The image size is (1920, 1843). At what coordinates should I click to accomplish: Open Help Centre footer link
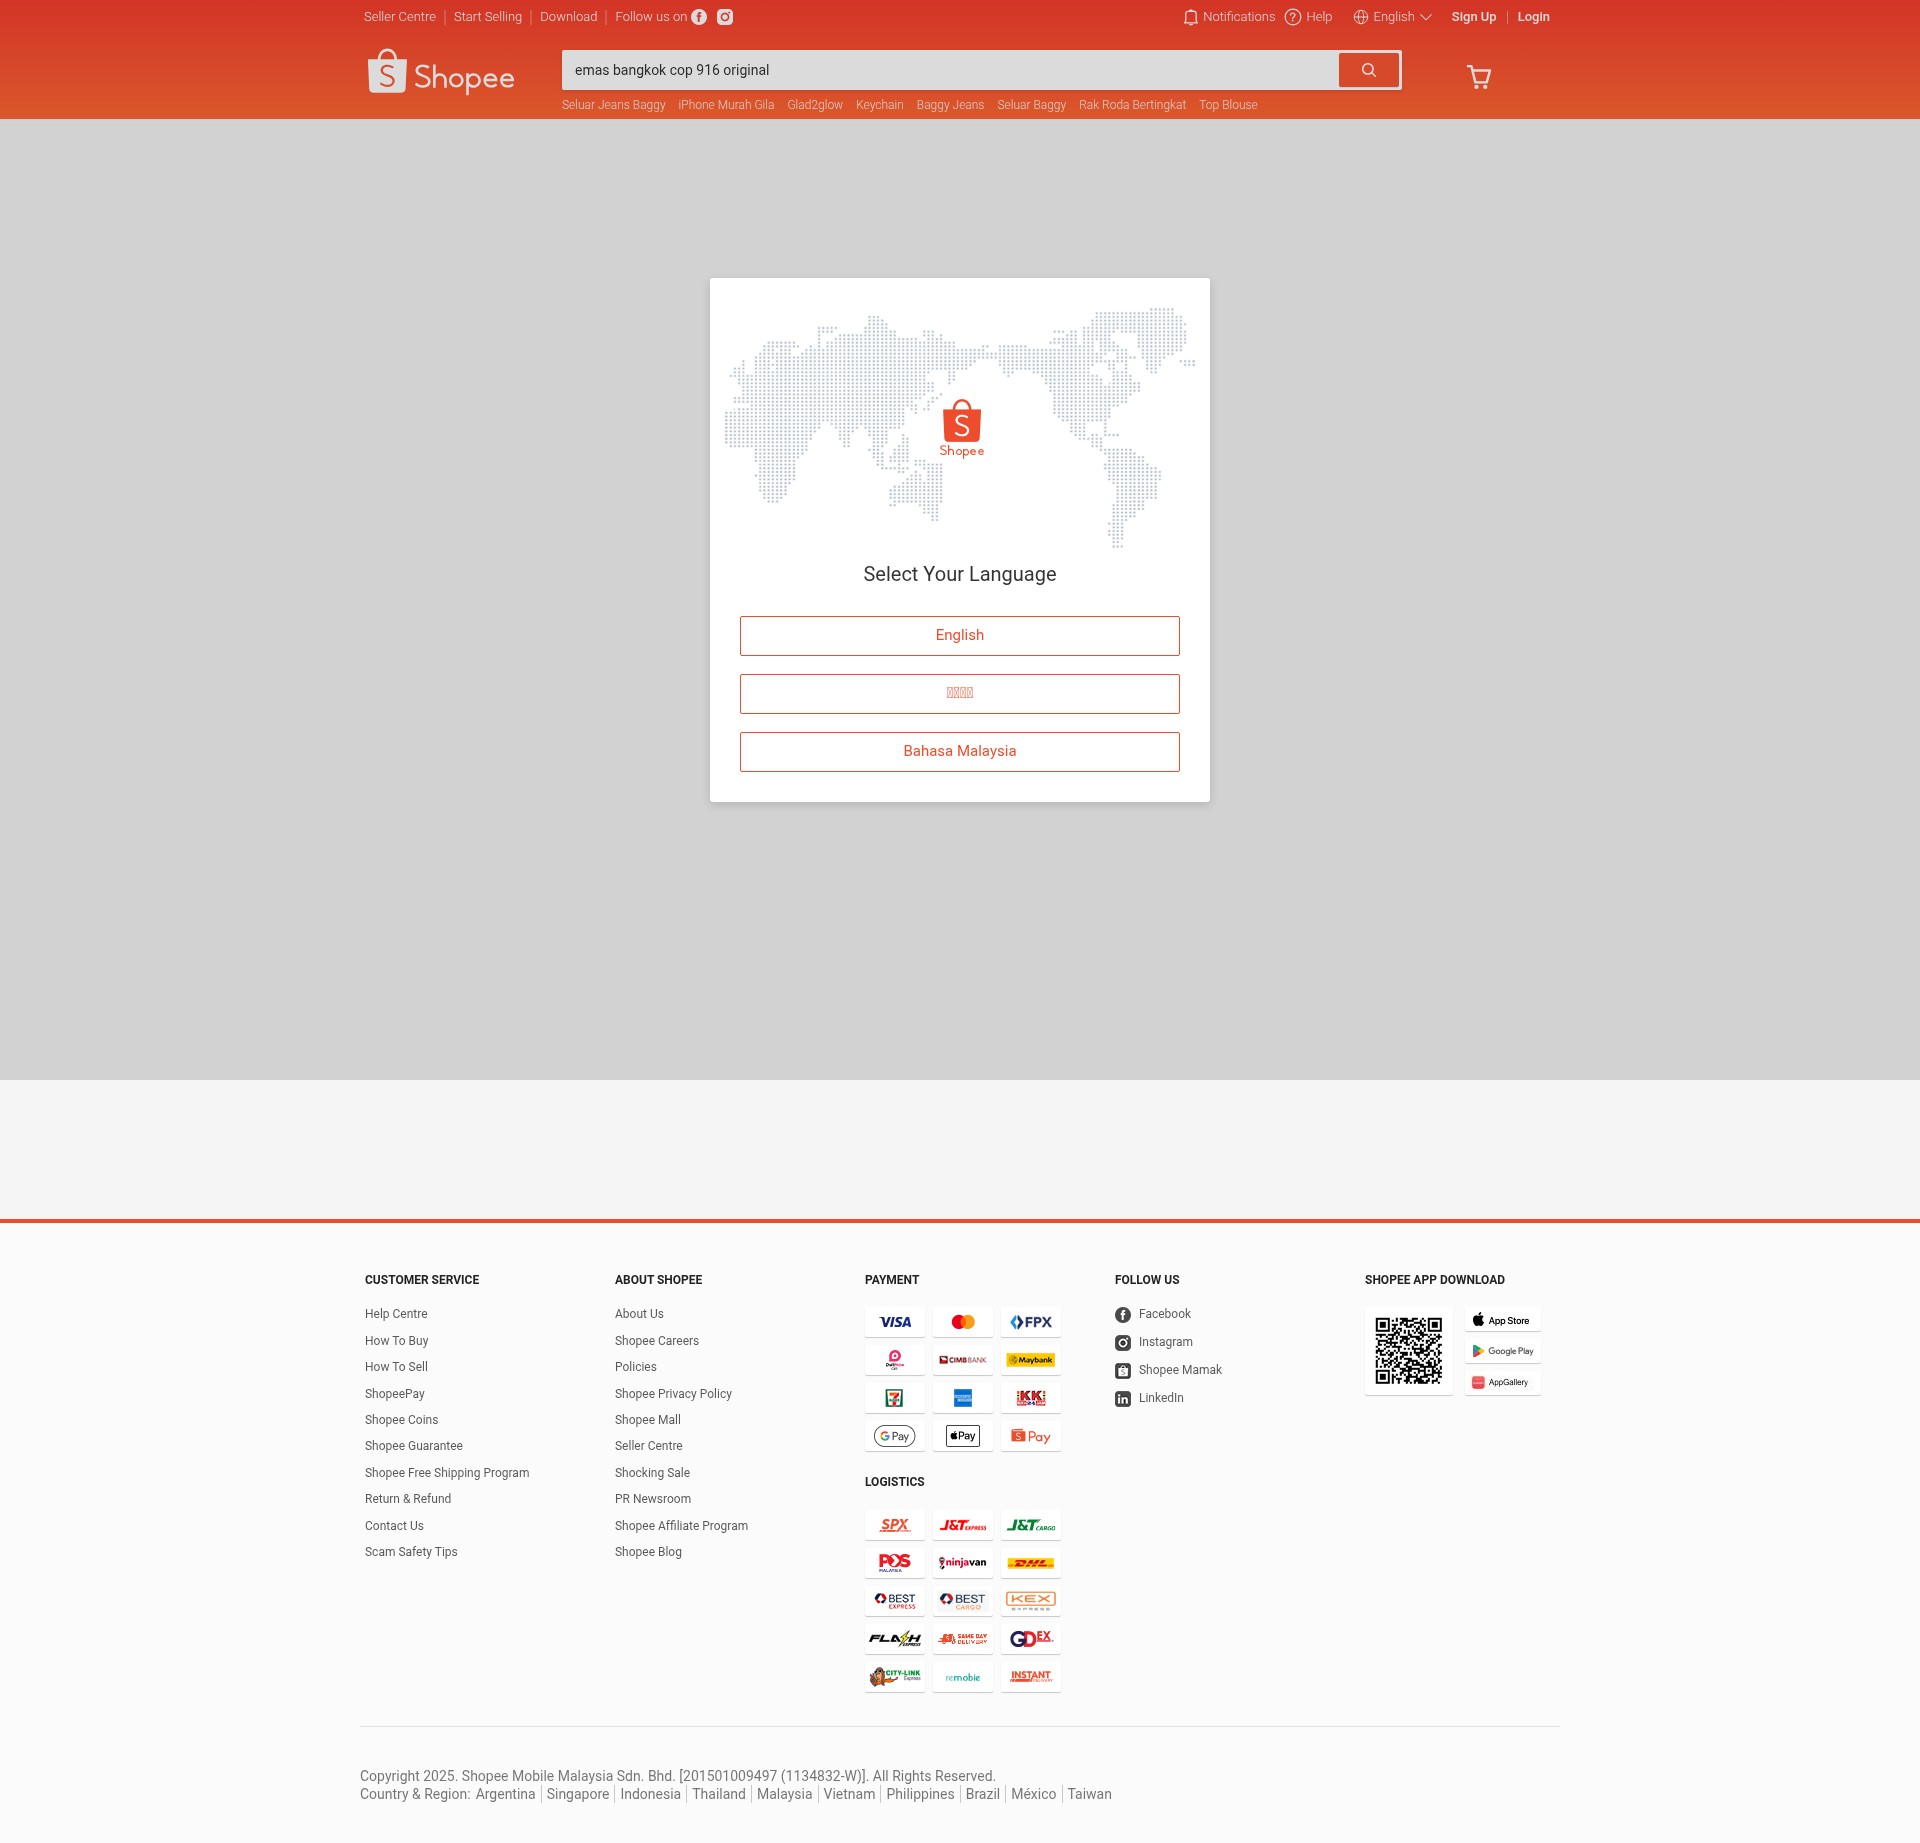(396, 1314)
